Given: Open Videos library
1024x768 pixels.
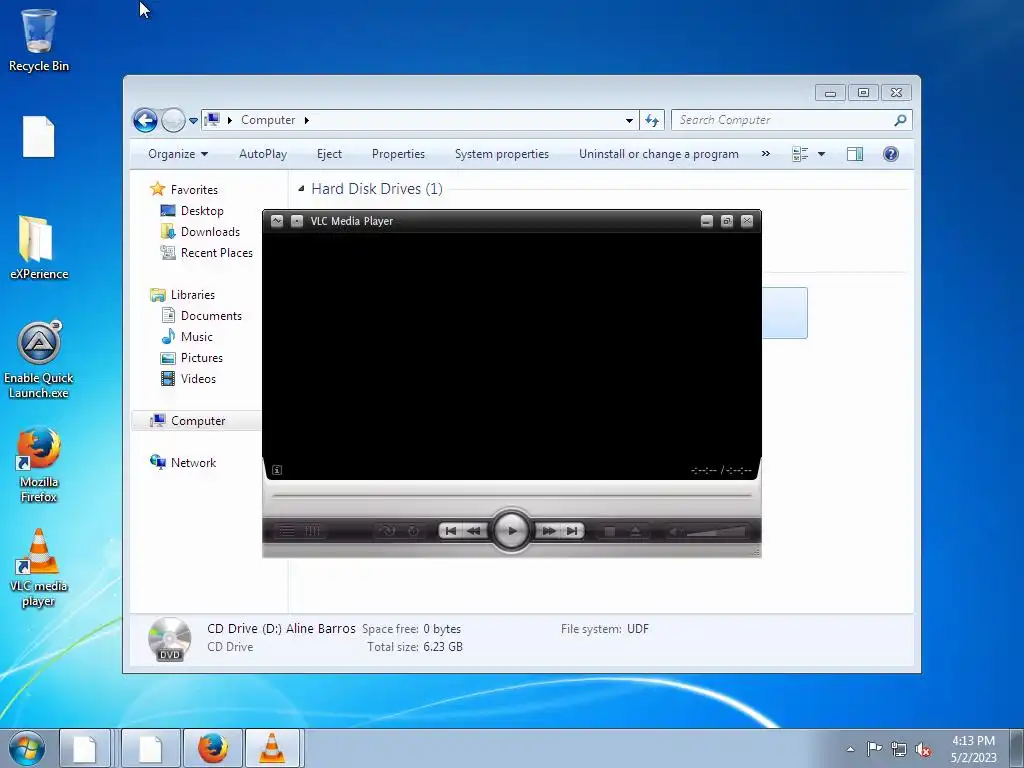Looking at the screenshot, I should [188, 379].
